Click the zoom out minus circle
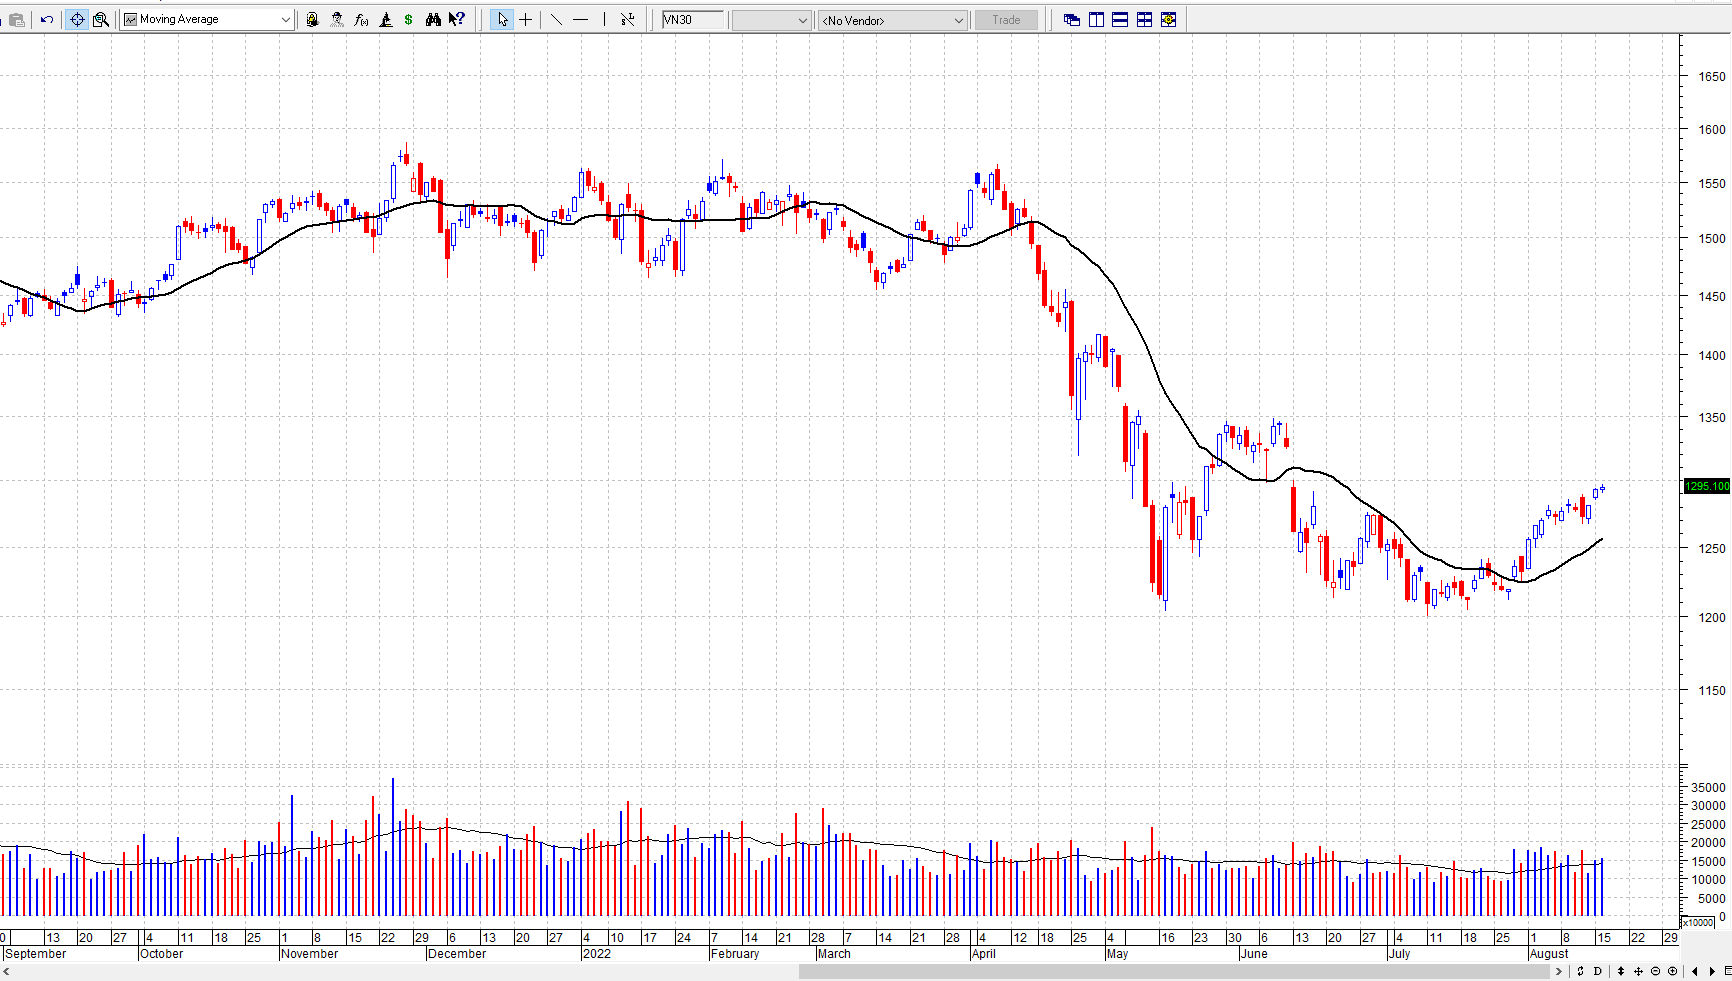 click(1655, 971)
